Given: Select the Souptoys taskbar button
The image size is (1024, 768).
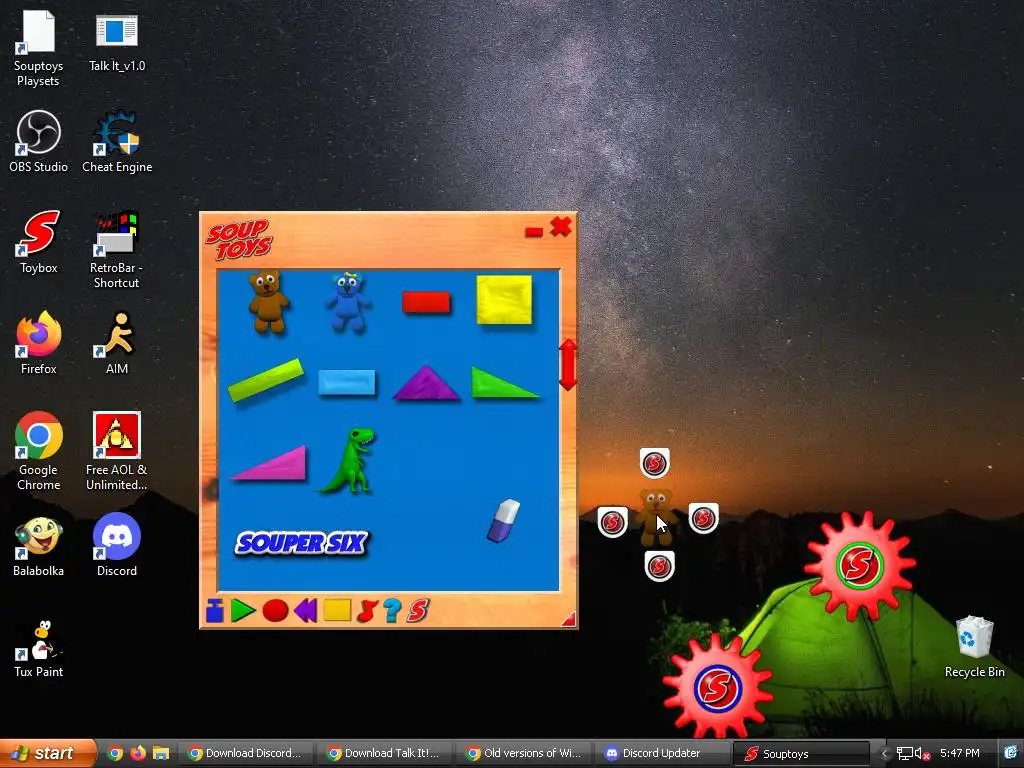Looking at the screenshot, I should click(x=802, y=753).
